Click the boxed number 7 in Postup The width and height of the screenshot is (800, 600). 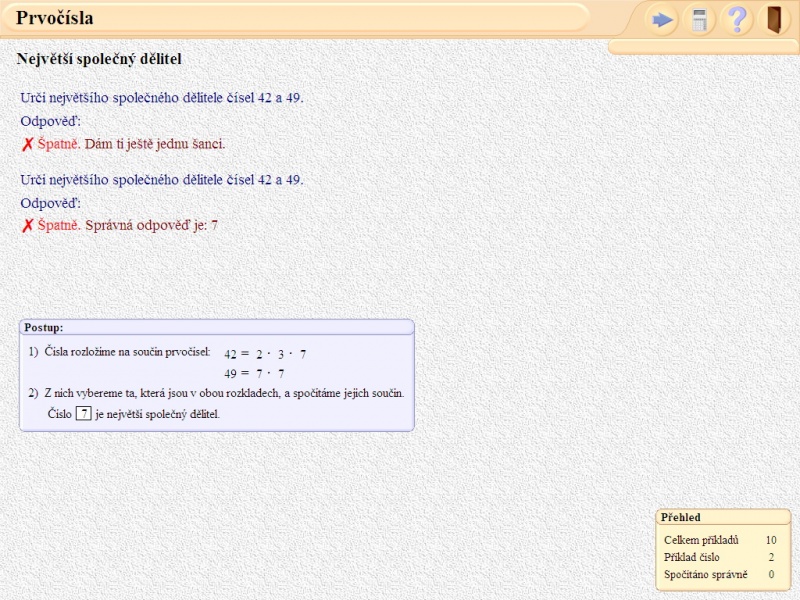pos(84,413)
